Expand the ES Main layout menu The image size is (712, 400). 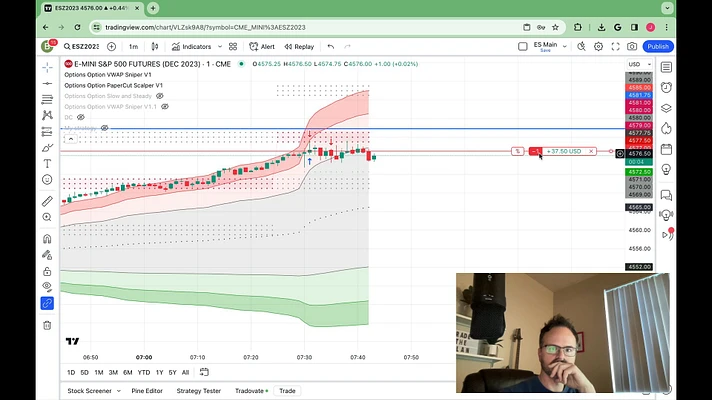(x=564, y=46)
